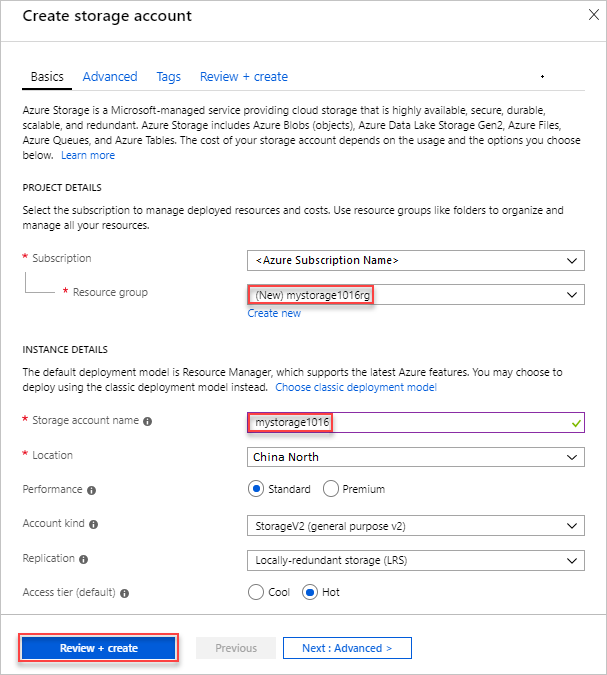Expand the Account kind dropdown
This screenshot has width=607, height=675.
[415, 526]
